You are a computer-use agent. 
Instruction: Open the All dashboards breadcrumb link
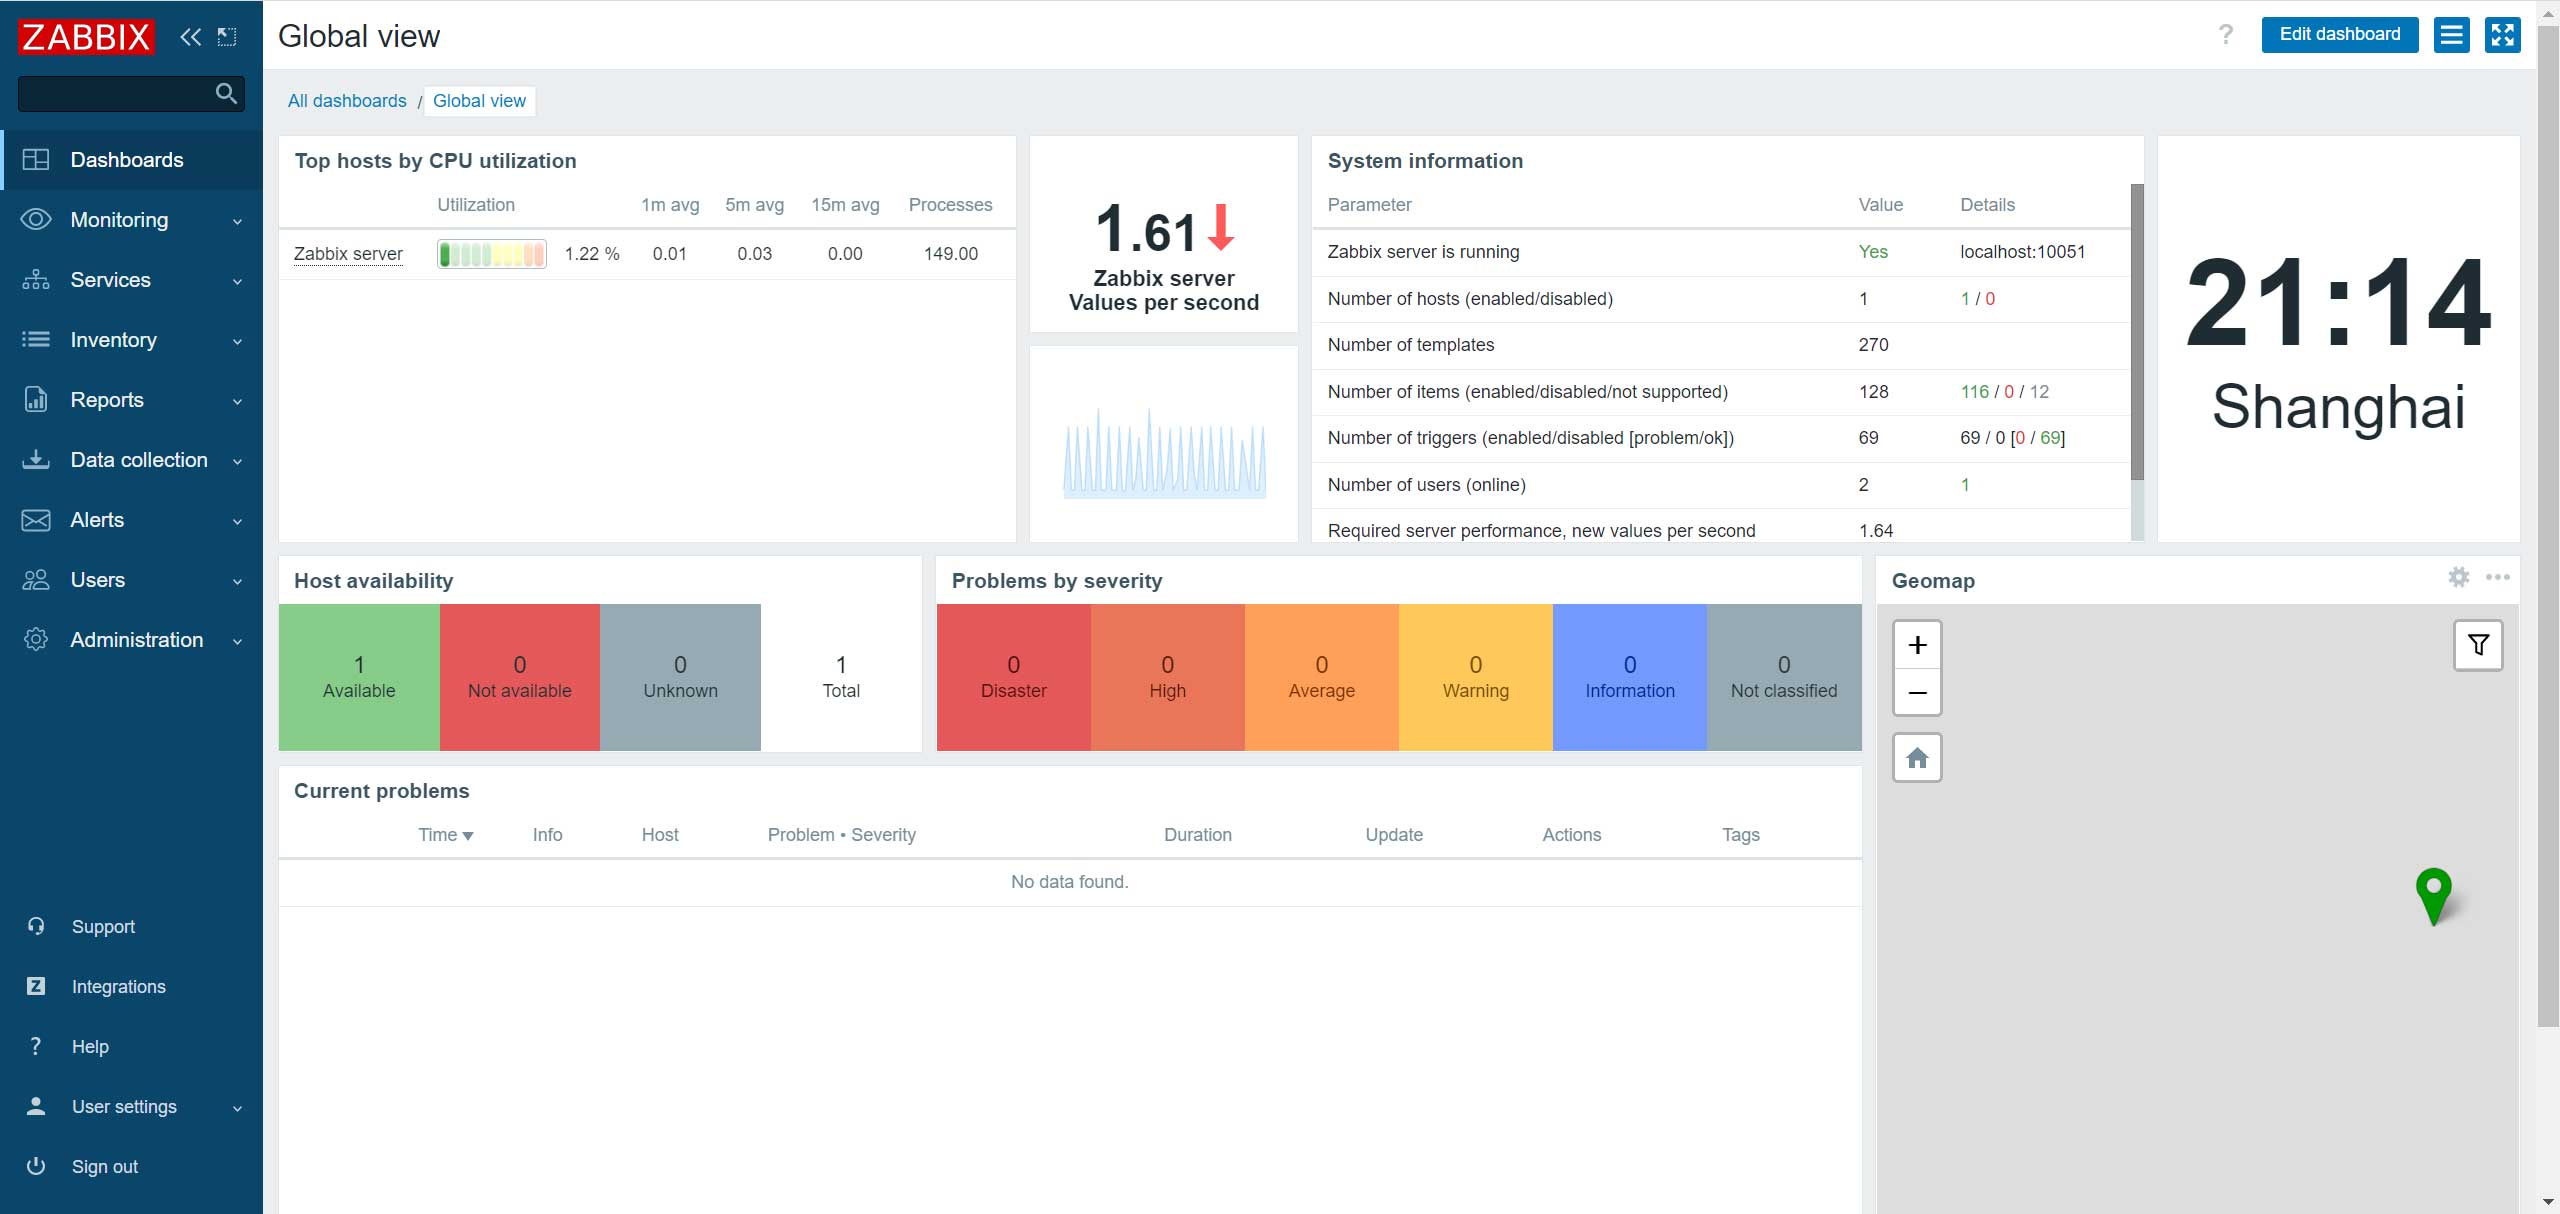pos(347,101)
